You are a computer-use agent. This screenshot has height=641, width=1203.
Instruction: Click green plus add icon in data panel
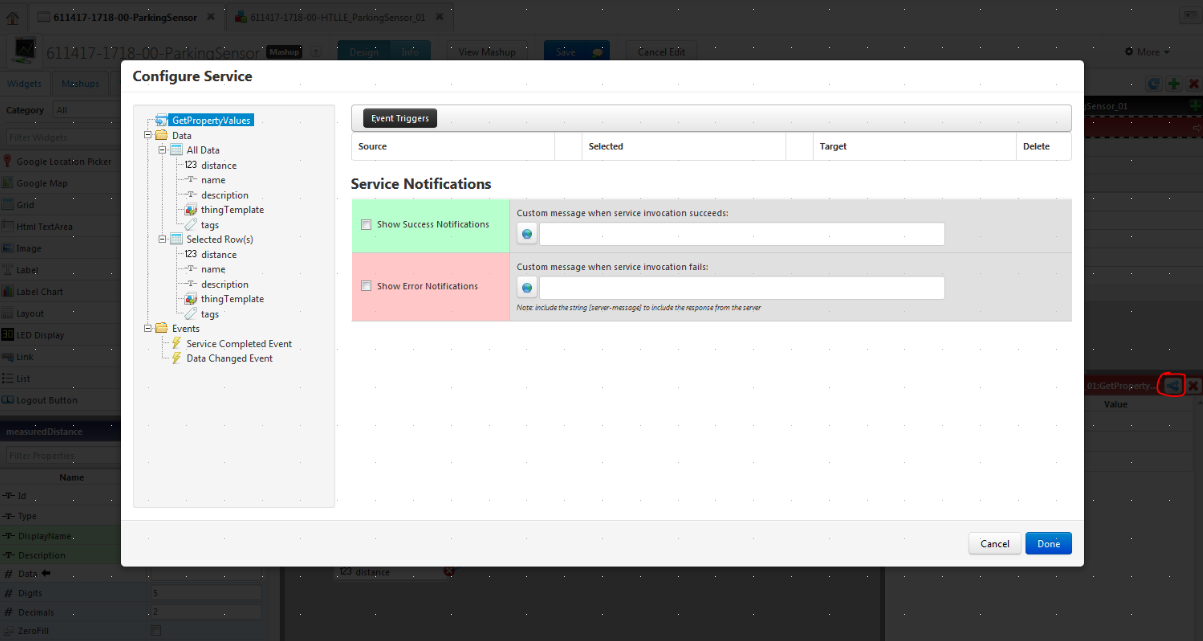coord(1175,85)
